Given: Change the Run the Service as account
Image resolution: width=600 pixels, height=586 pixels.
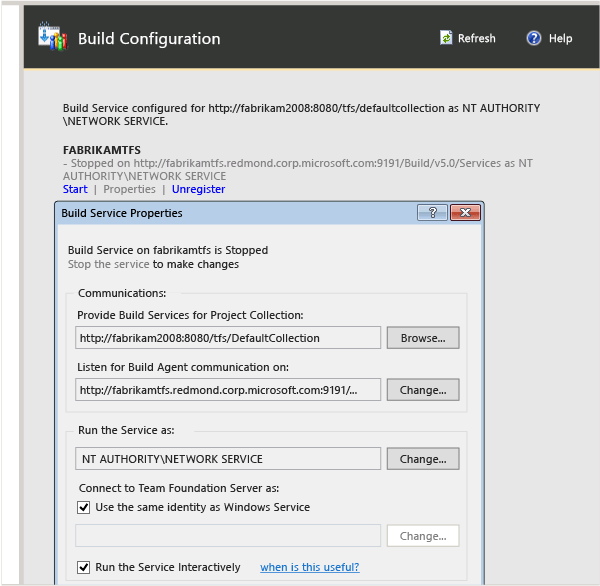Looking at the screenshot, I should 423,459.
